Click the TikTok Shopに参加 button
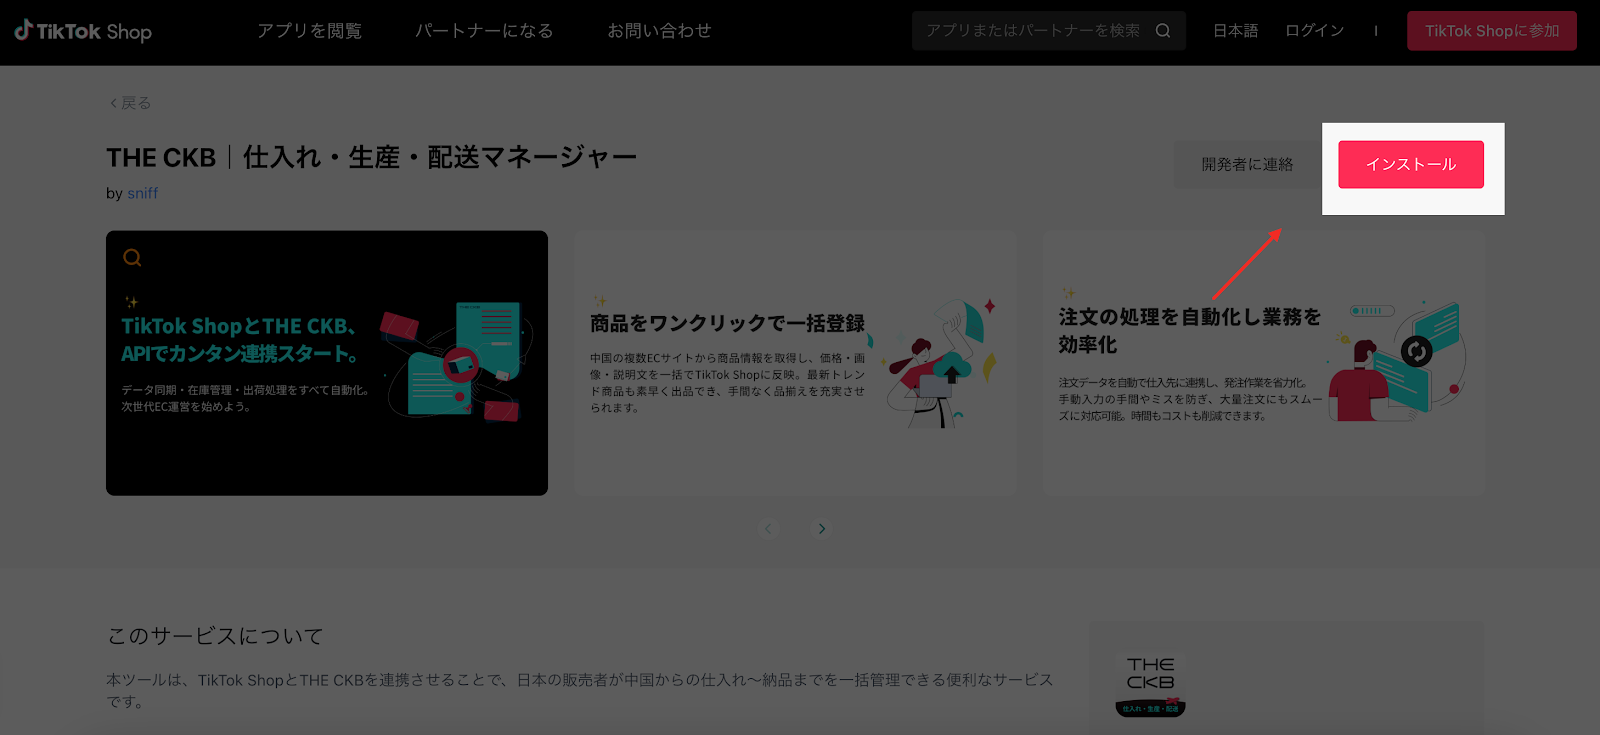The width and height of the screenshot is (1600, 735). (x=1492, y=31)
